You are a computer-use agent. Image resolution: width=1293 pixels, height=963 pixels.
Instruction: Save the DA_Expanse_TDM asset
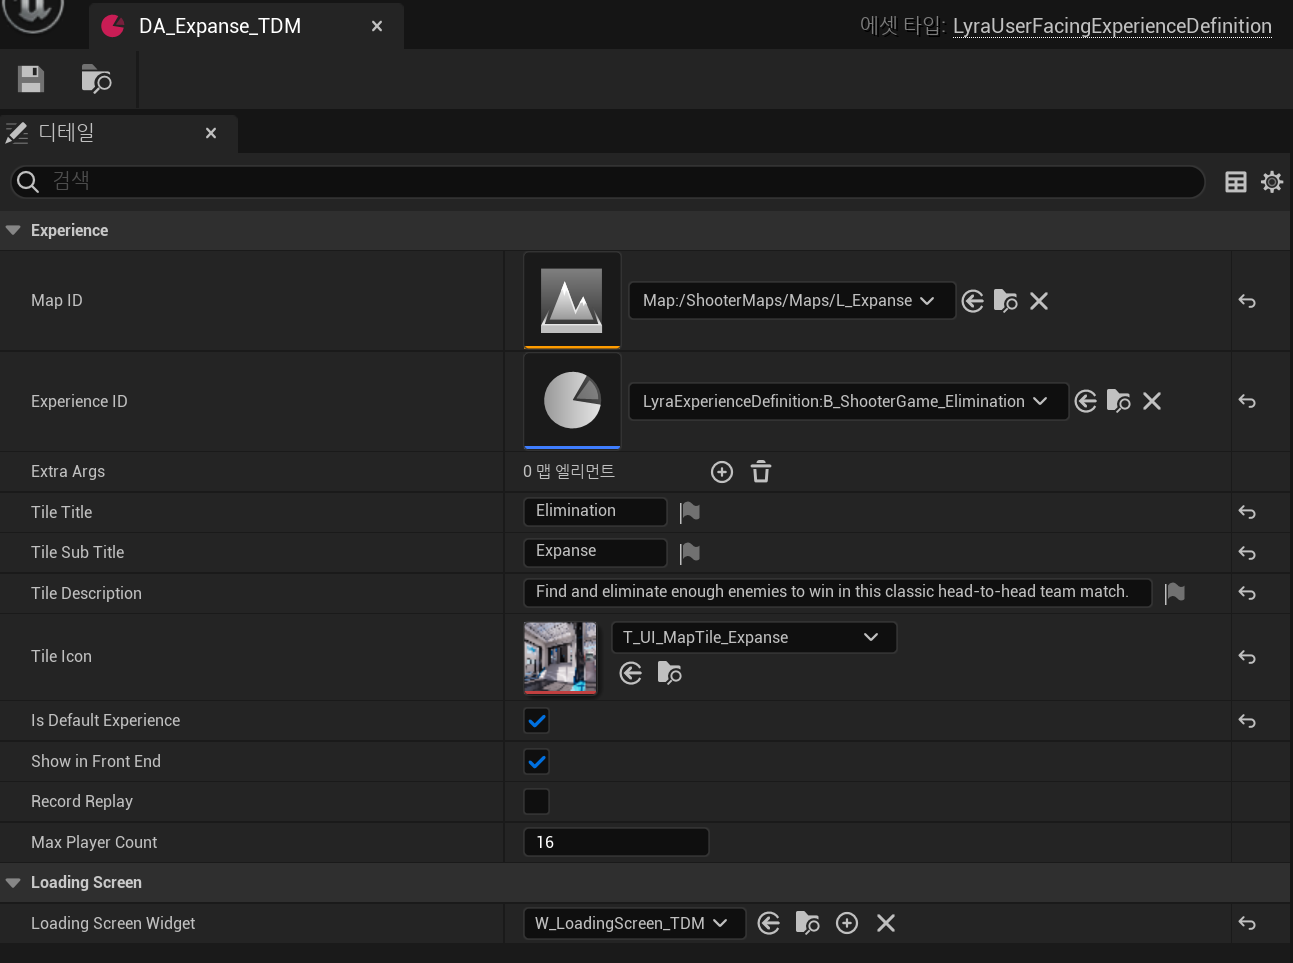pos(31,79)
